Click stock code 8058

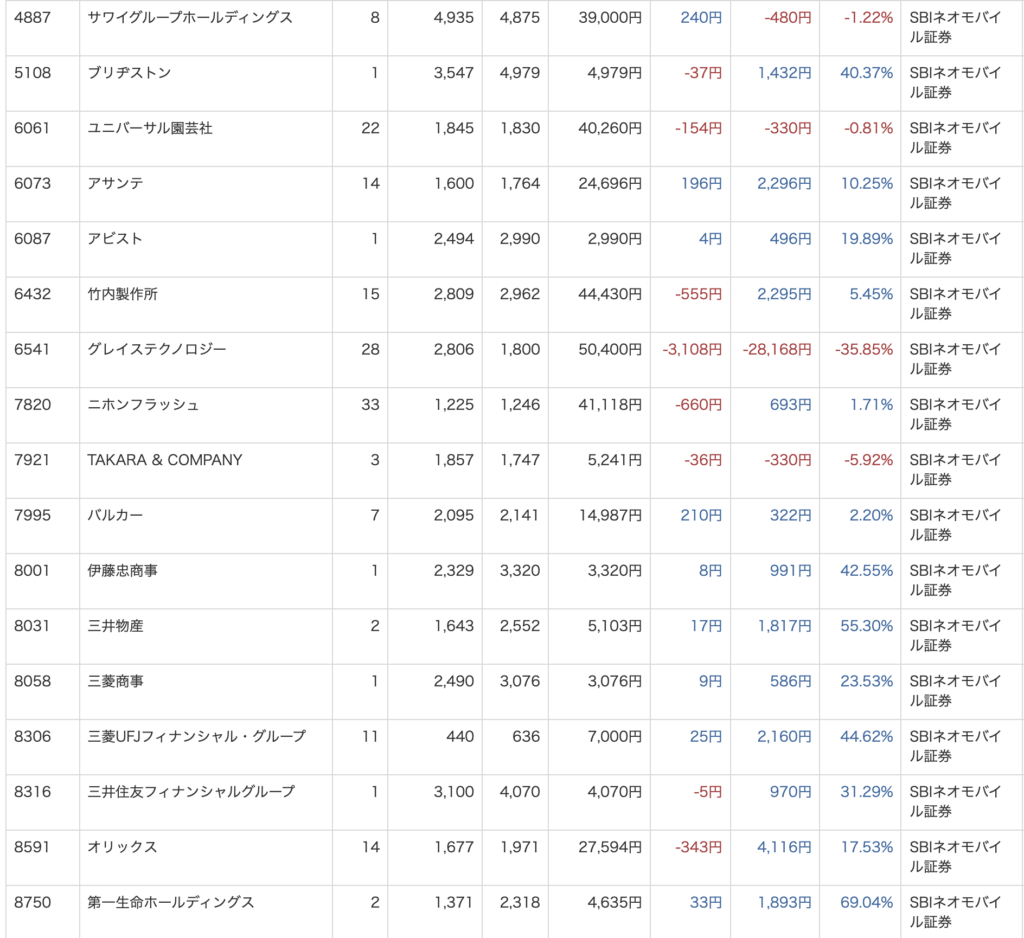32,681
